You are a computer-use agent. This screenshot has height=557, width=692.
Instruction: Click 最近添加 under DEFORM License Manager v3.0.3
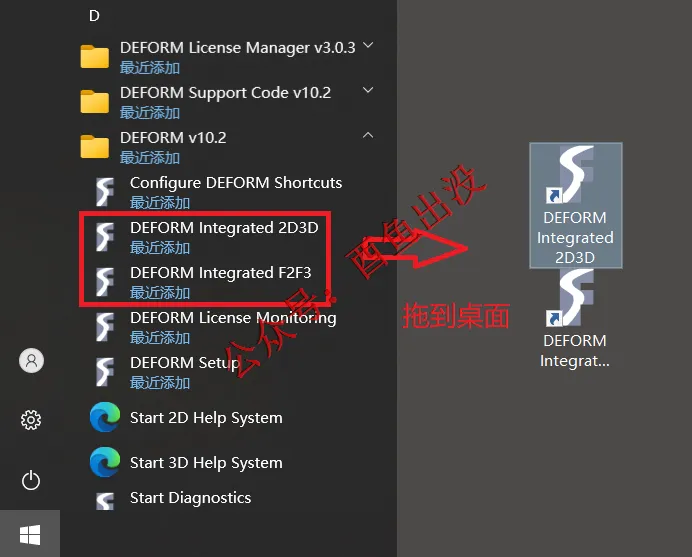tap(150, 68)
